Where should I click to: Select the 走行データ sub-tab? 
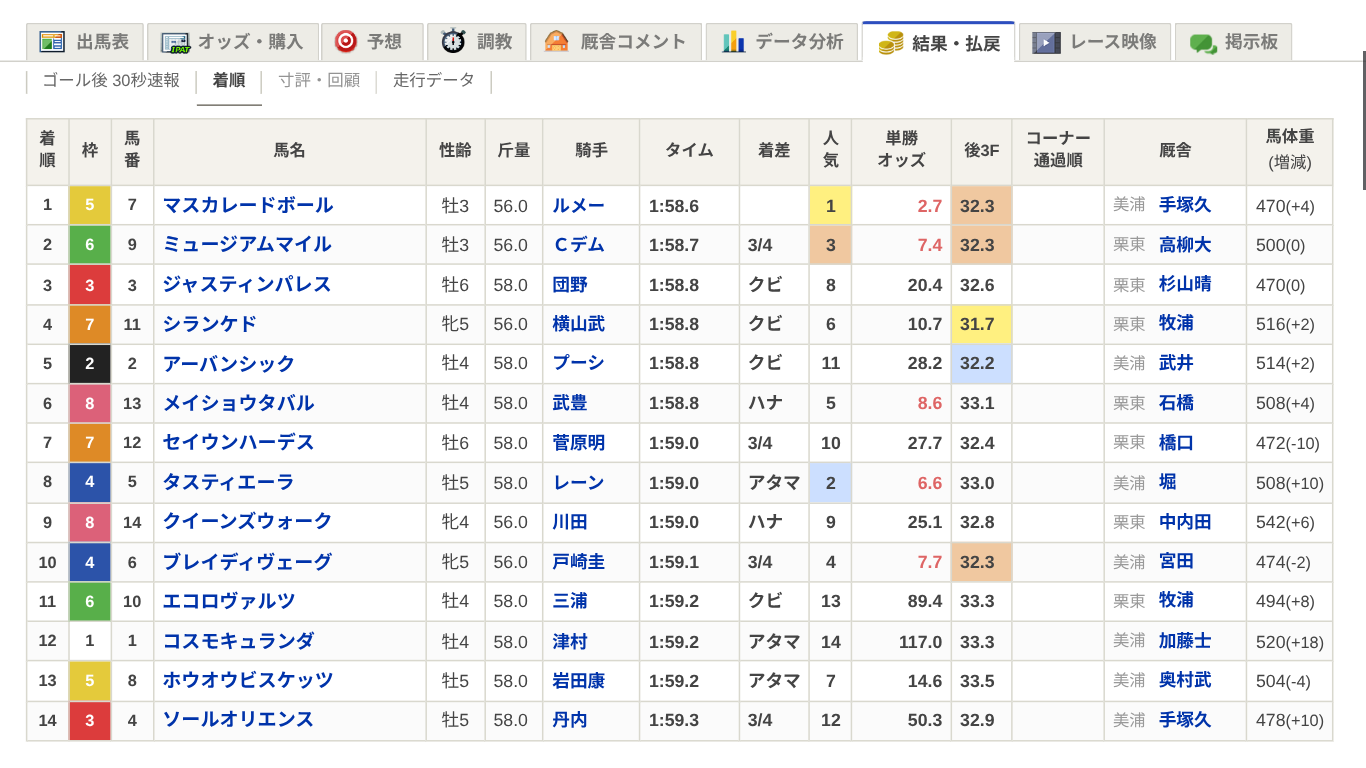tap(434, 80)
